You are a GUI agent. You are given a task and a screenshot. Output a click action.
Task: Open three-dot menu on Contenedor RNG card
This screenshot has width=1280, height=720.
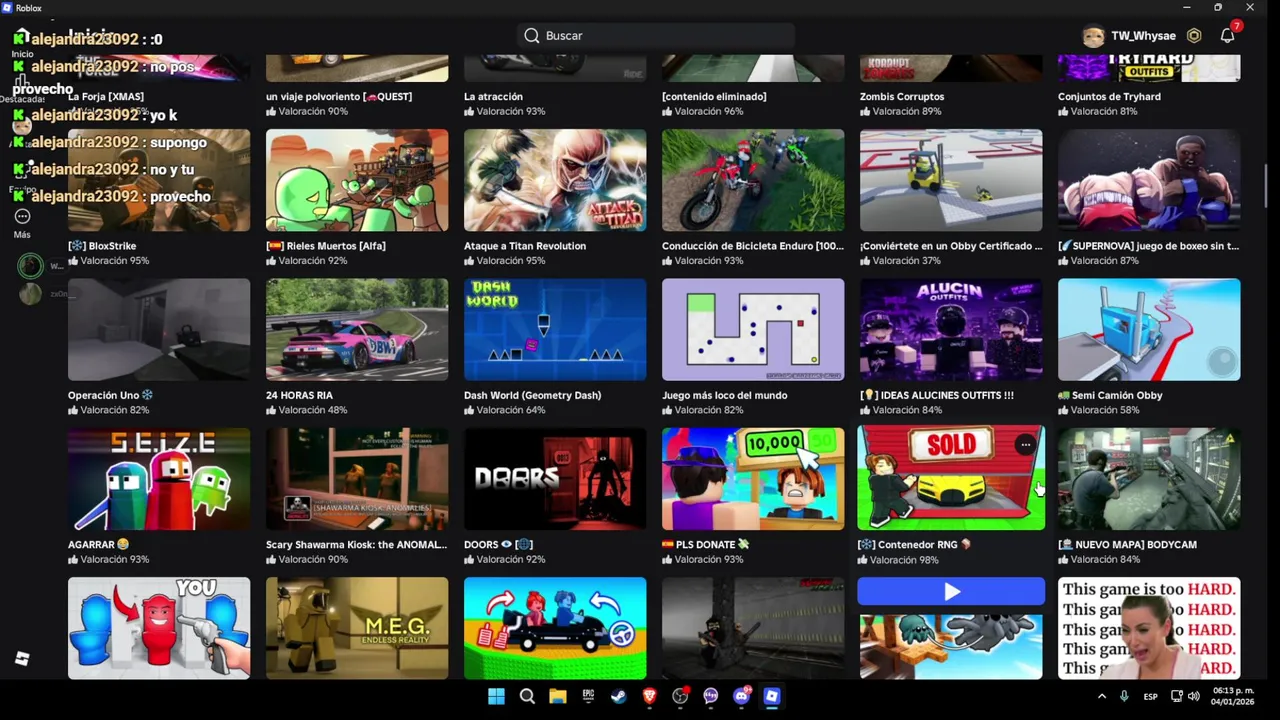1025,445
